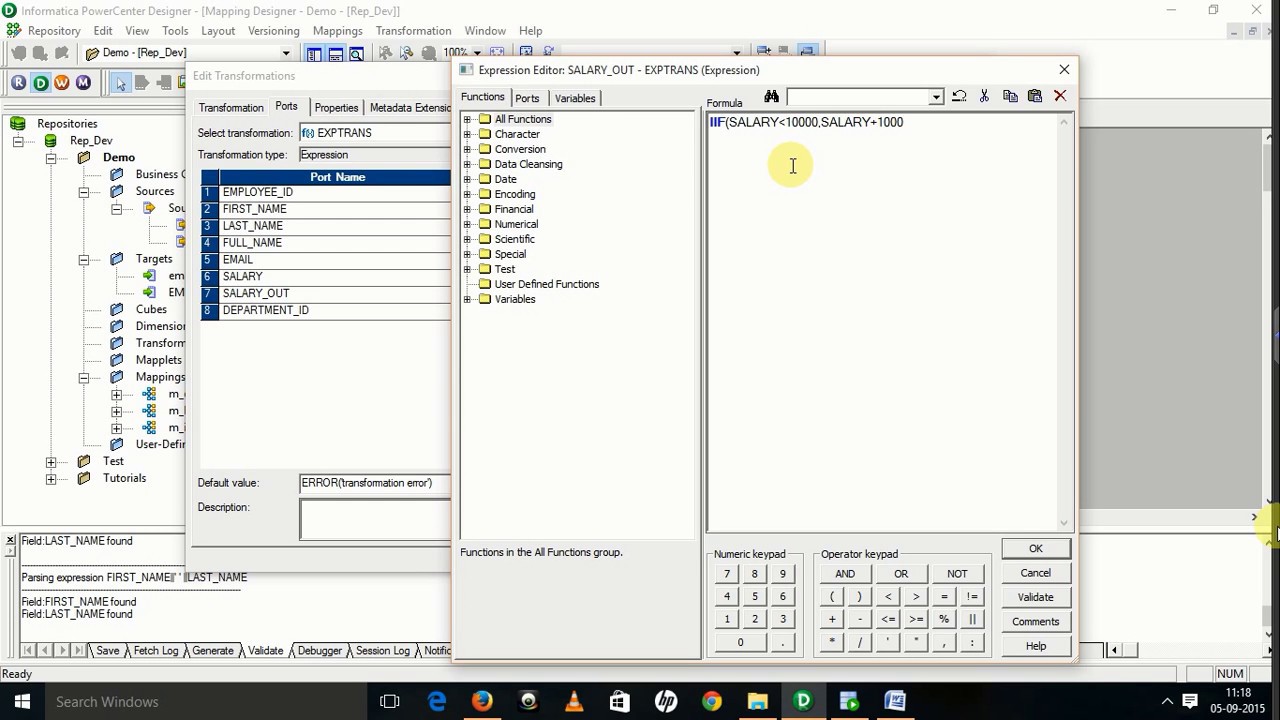Collapse the Demo folder in the Navigator
The width and height of the screenshot is (1280, 720).
[51, 158]
